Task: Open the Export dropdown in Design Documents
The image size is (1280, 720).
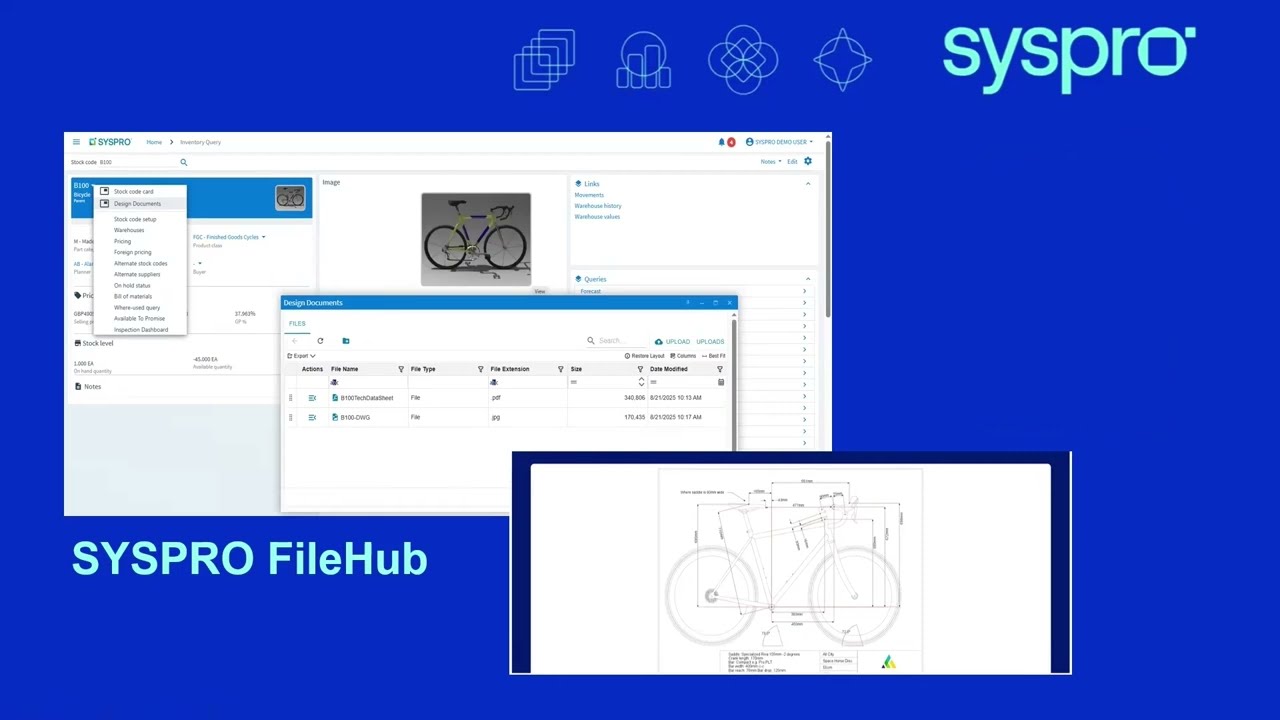Action: tap(301, 356)
